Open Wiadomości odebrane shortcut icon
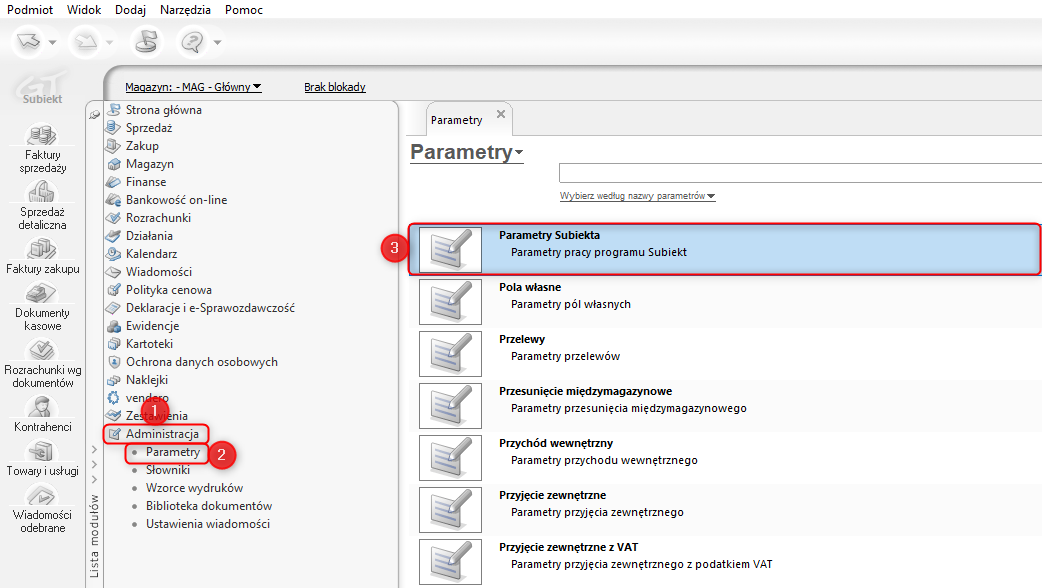The height and width of the screenshot is (588, 1042). pyautogui.click(x=41, y=497)
